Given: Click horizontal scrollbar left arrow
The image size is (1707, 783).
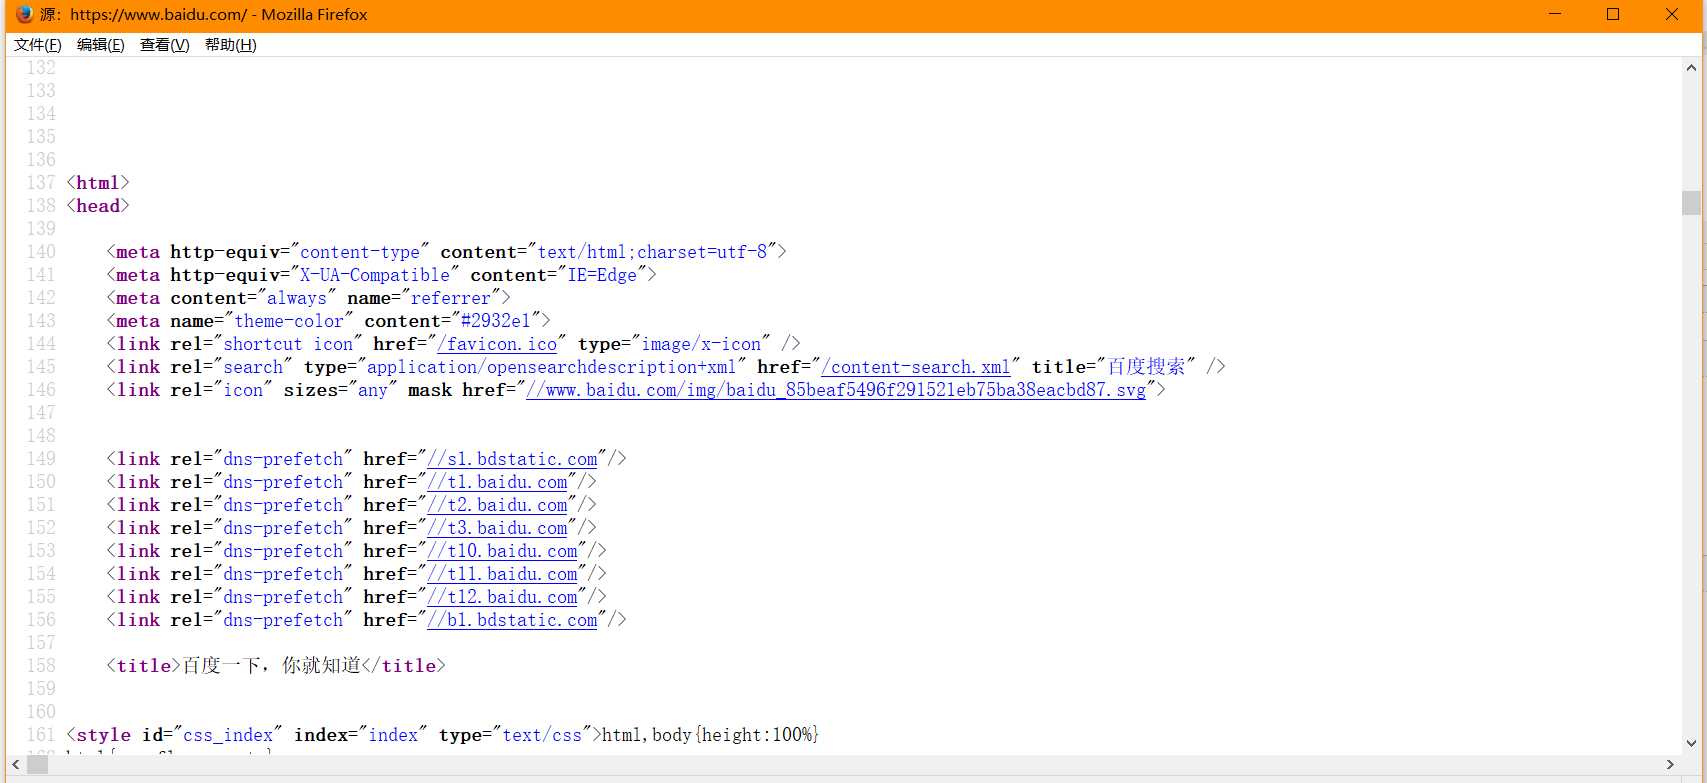Looking at the screenshot, I should (15, 764).
